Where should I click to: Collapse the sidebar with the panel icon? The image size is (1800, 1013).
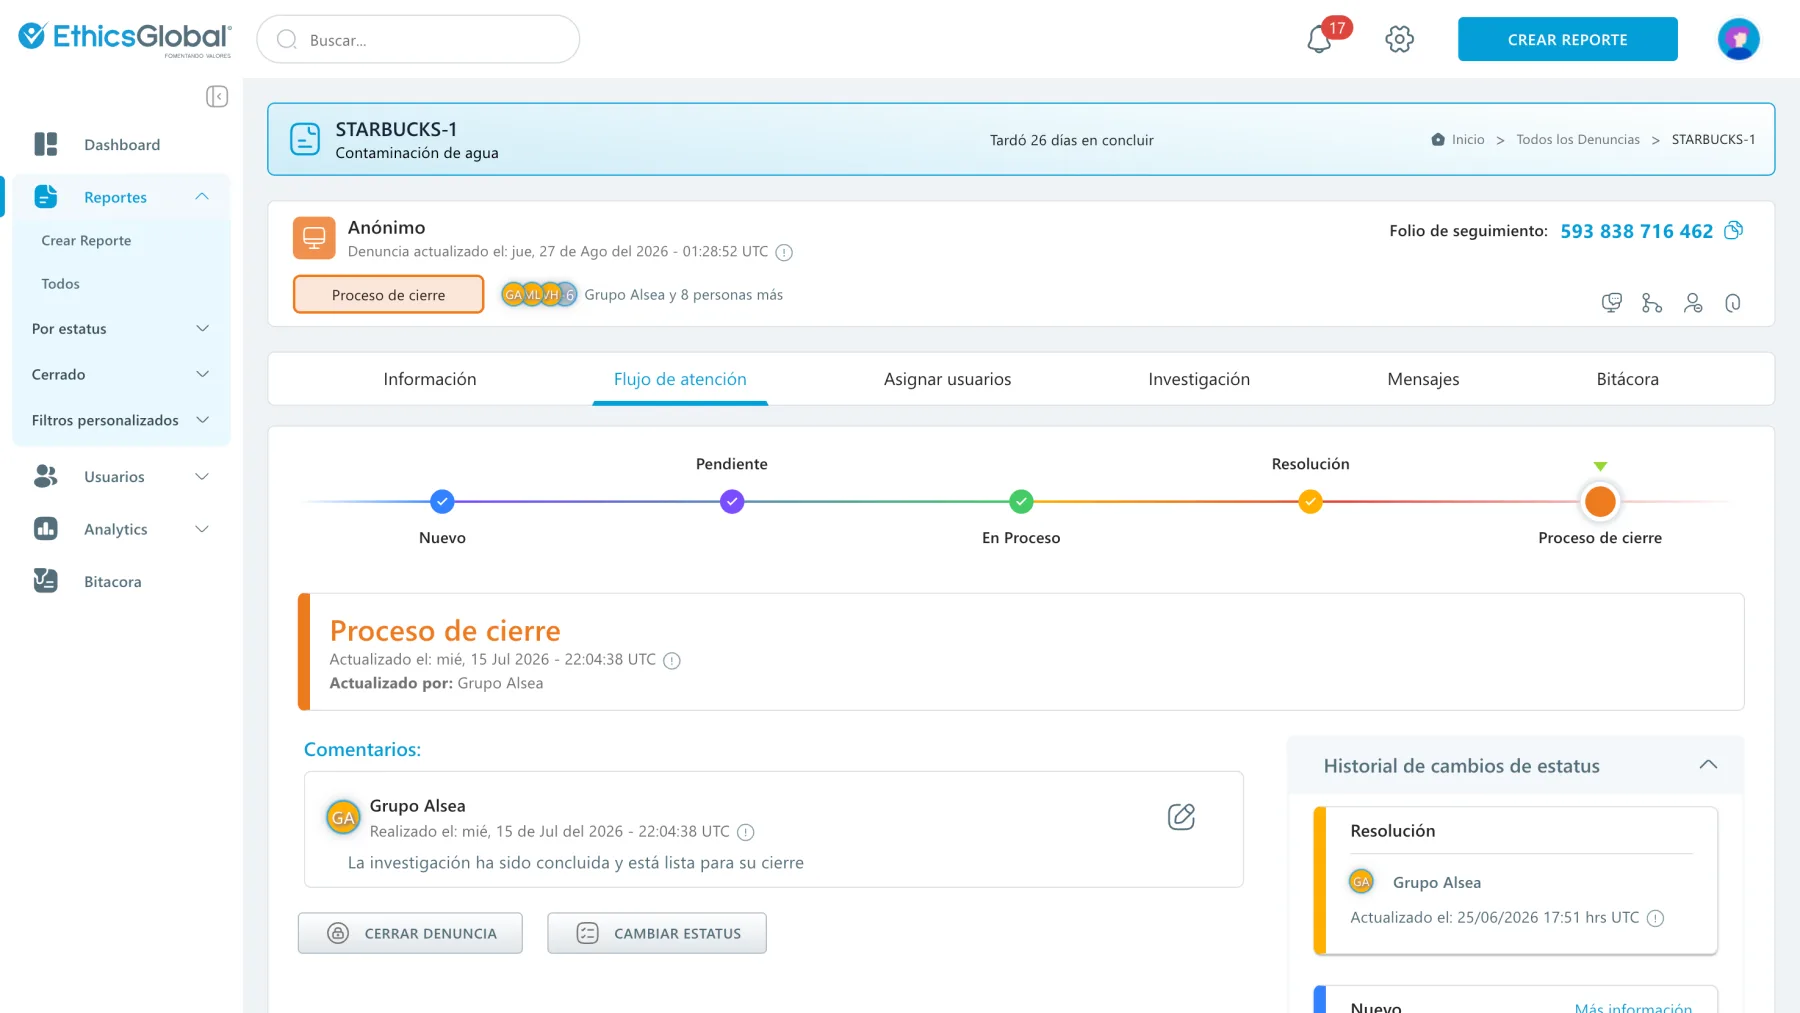[x=217, y=96]
